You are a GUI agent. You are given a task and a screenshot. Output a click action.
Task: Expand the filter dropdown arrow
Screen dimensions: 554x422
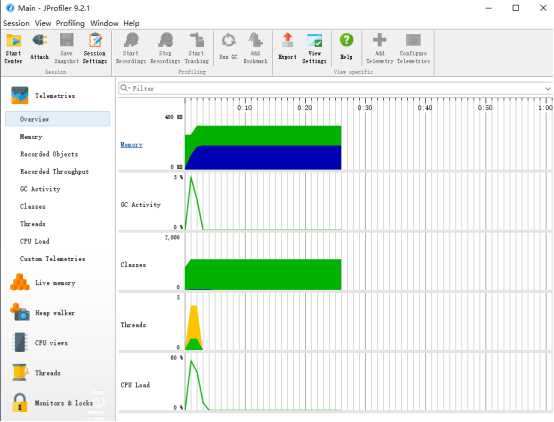pos(547,88)
